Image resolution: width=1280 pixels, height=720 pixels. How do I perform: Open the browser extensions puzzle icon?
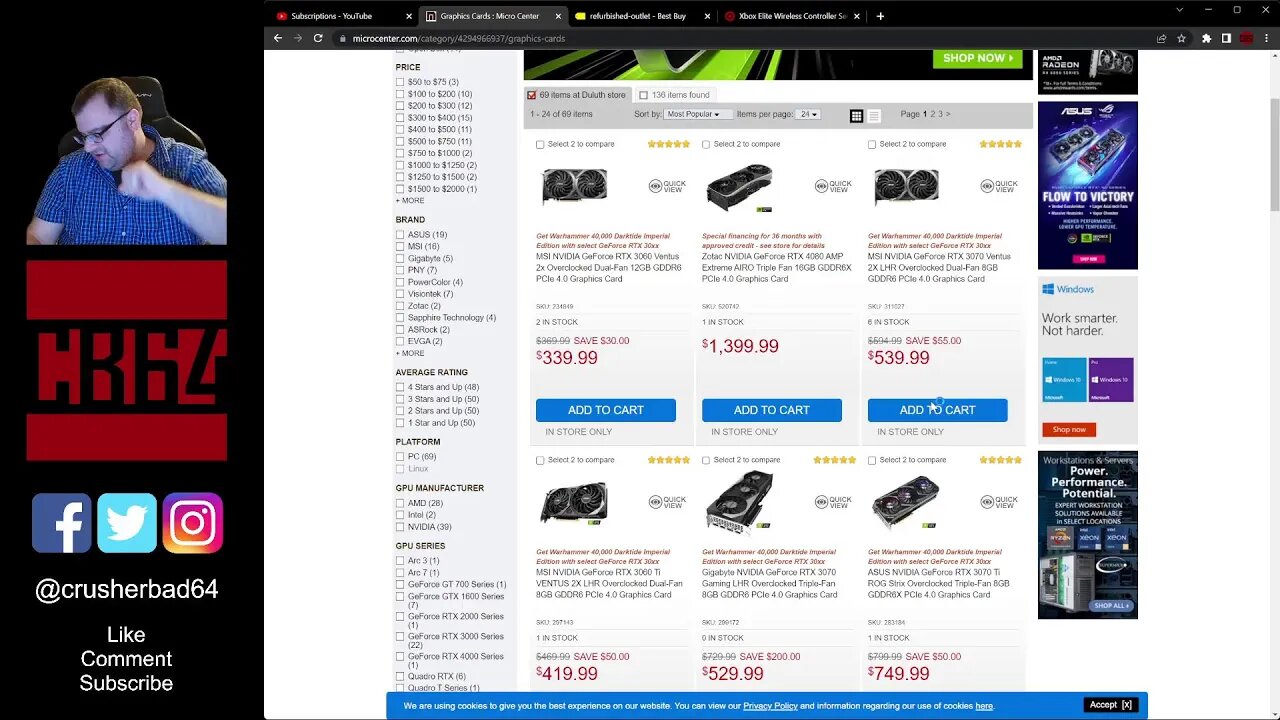[x=1206, y=38]
